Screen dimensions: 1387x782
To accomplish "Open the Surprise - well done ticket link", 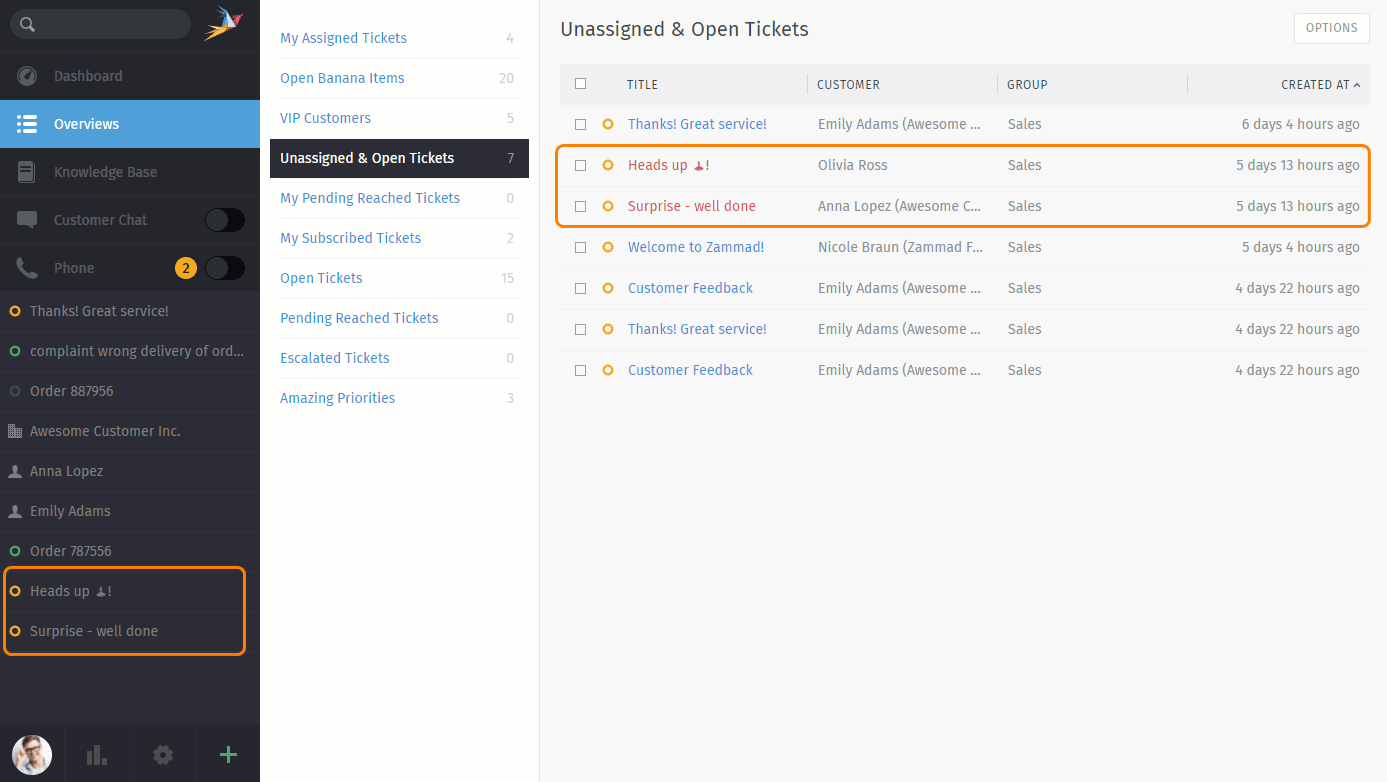I will click(x=691, y=206).
